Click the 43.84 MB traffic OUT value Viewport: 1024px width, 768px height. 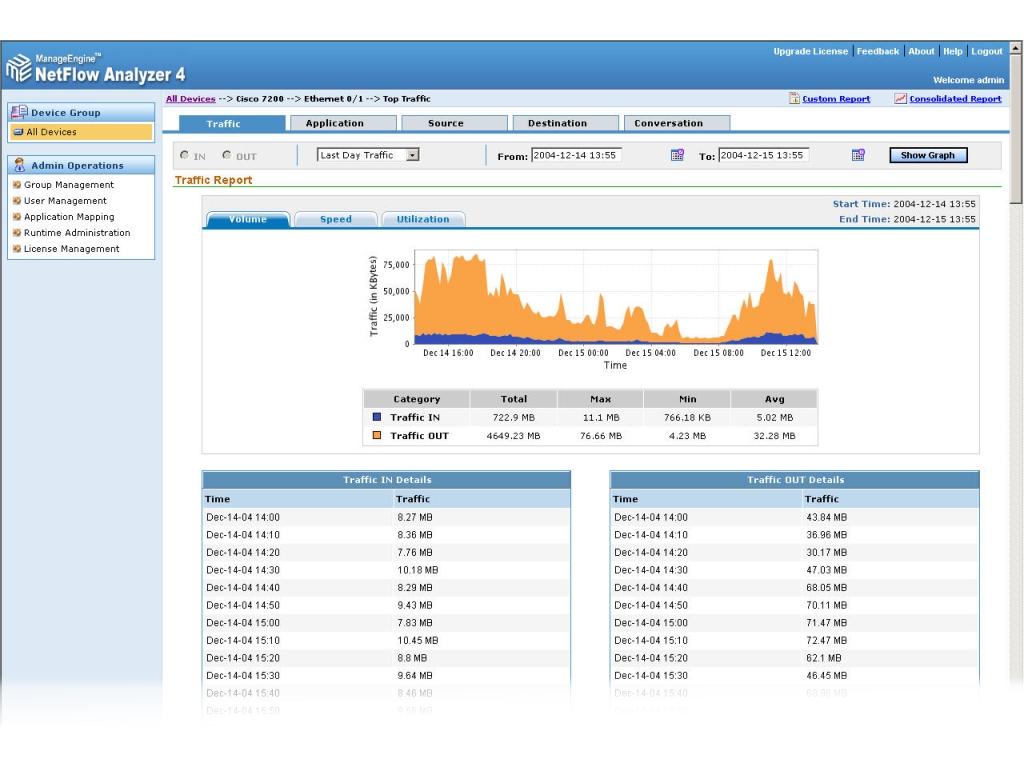(826, 517)
